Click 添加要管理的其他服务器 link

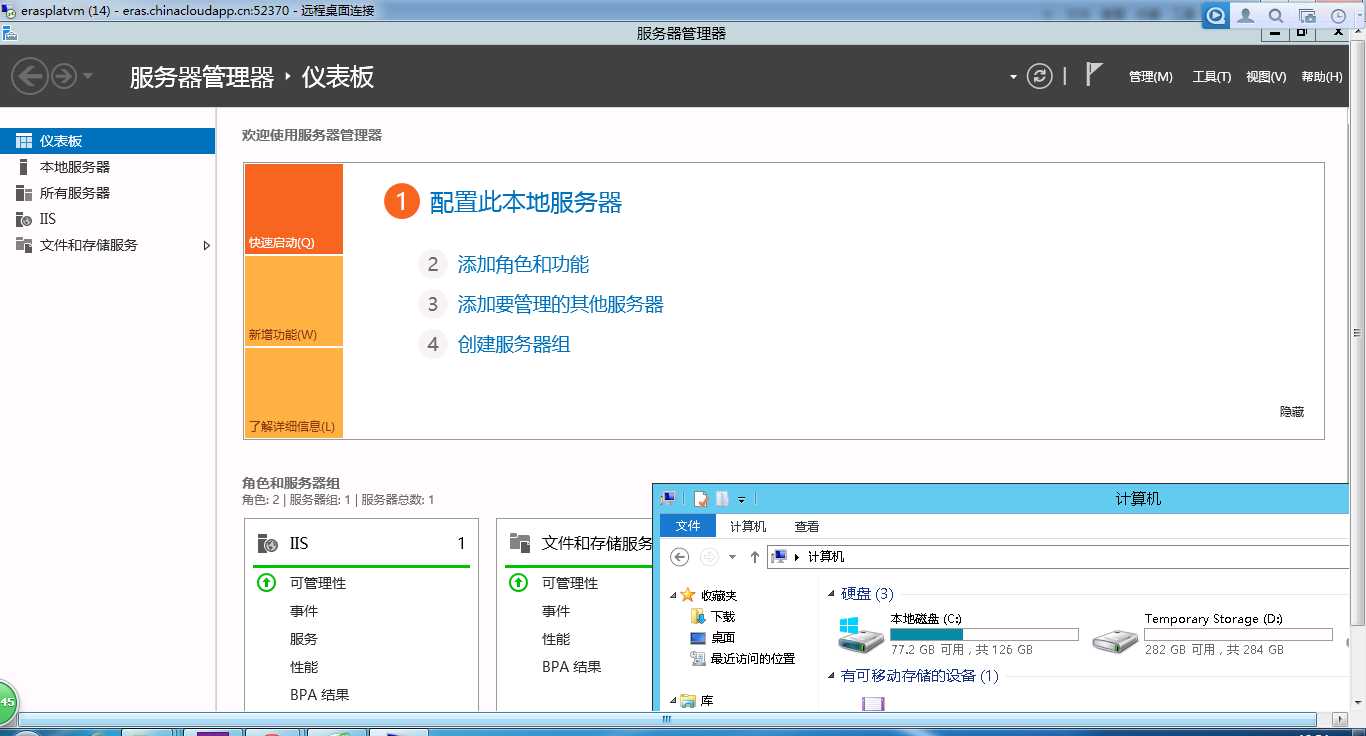(x=560, y=305)
